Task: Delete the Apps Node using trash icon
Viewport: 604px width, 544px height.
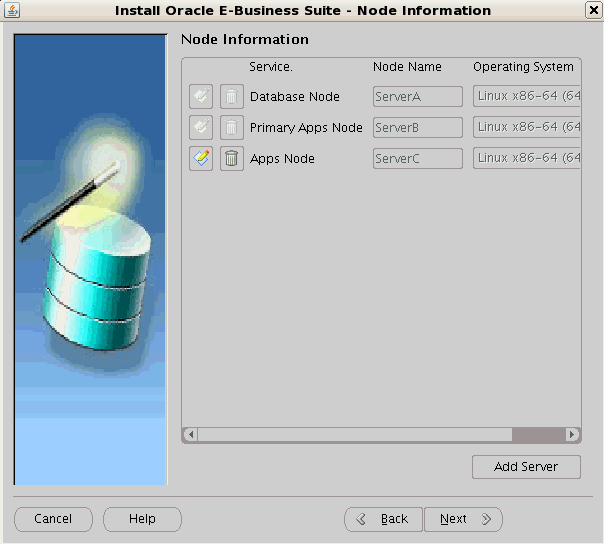Action: pyautogui.click(x=232, y=158)
